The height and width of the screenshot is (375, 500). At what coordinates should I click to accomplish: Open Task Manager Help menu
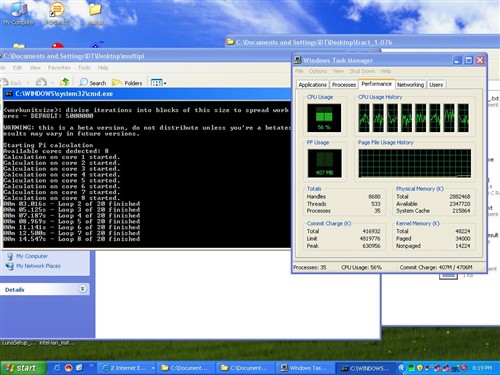386,71
